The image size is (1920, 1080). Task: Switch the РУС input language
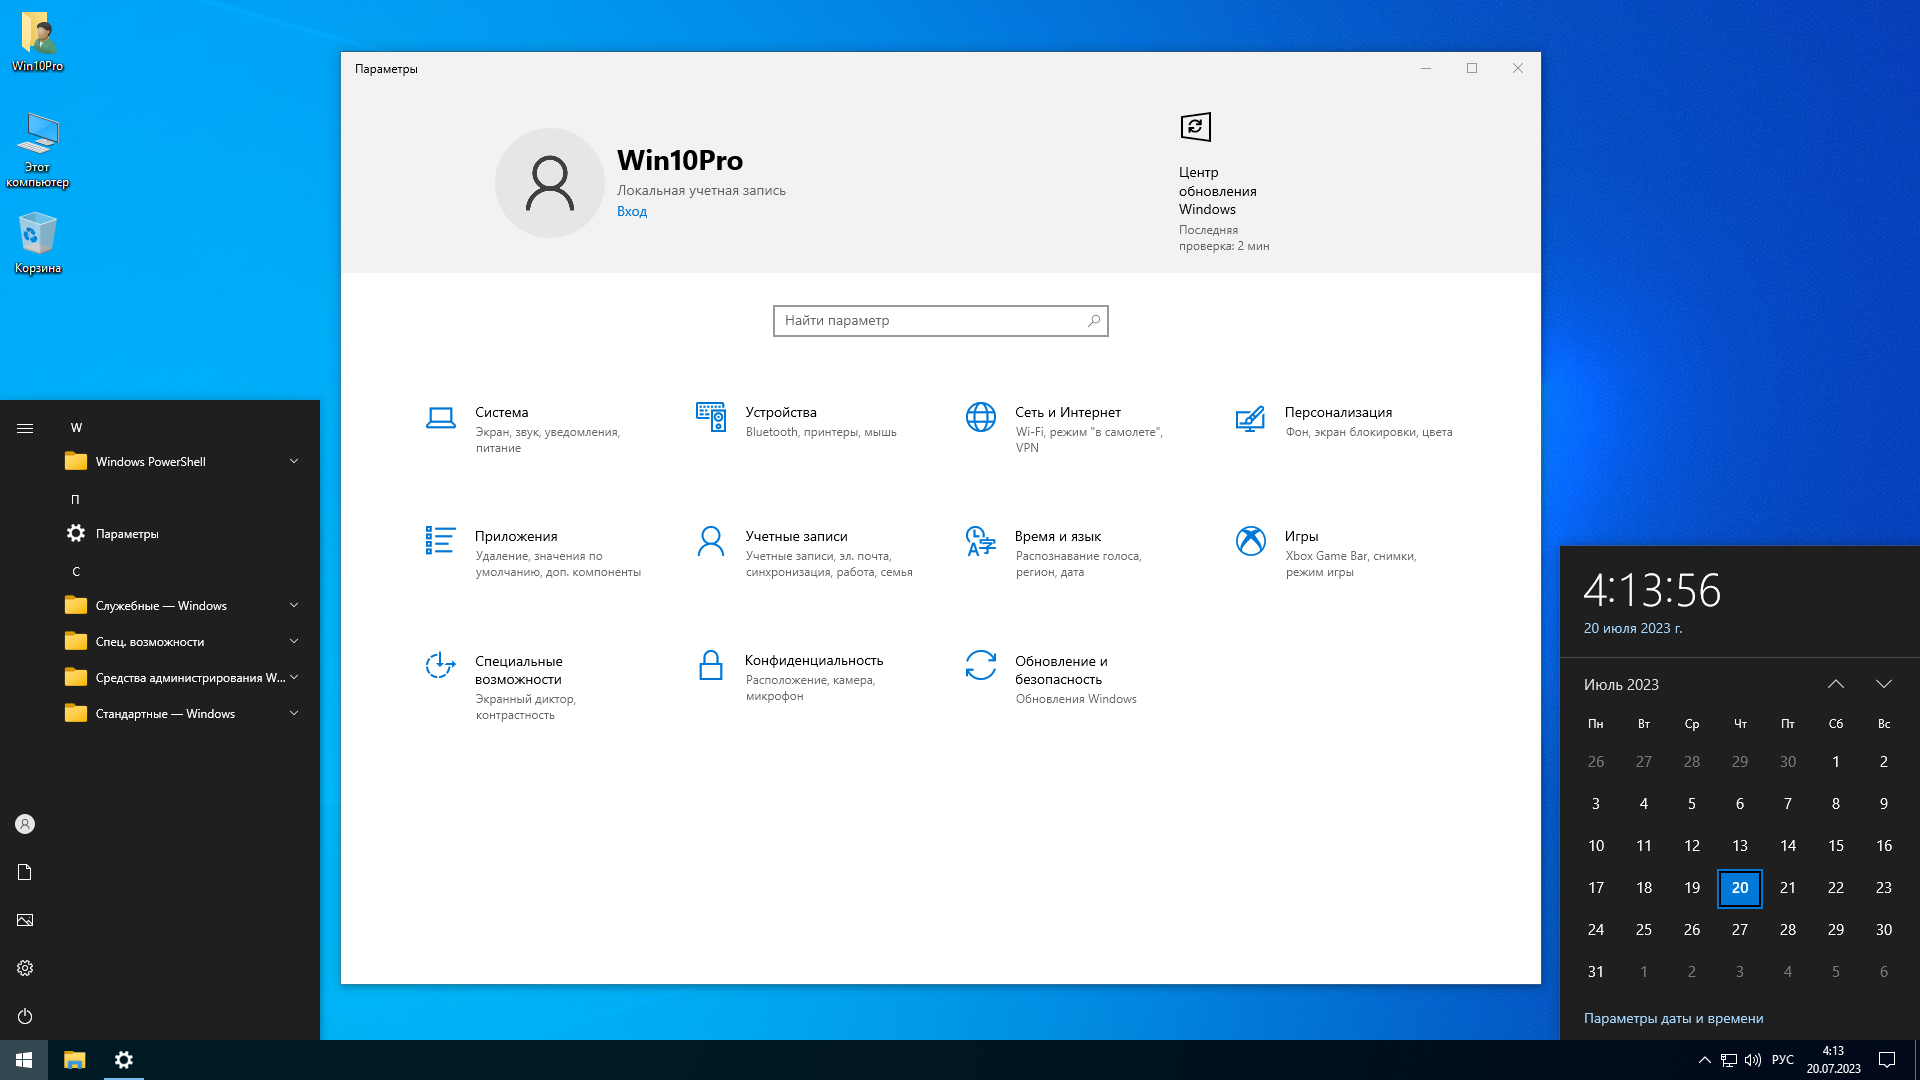coord(1783,1060)
